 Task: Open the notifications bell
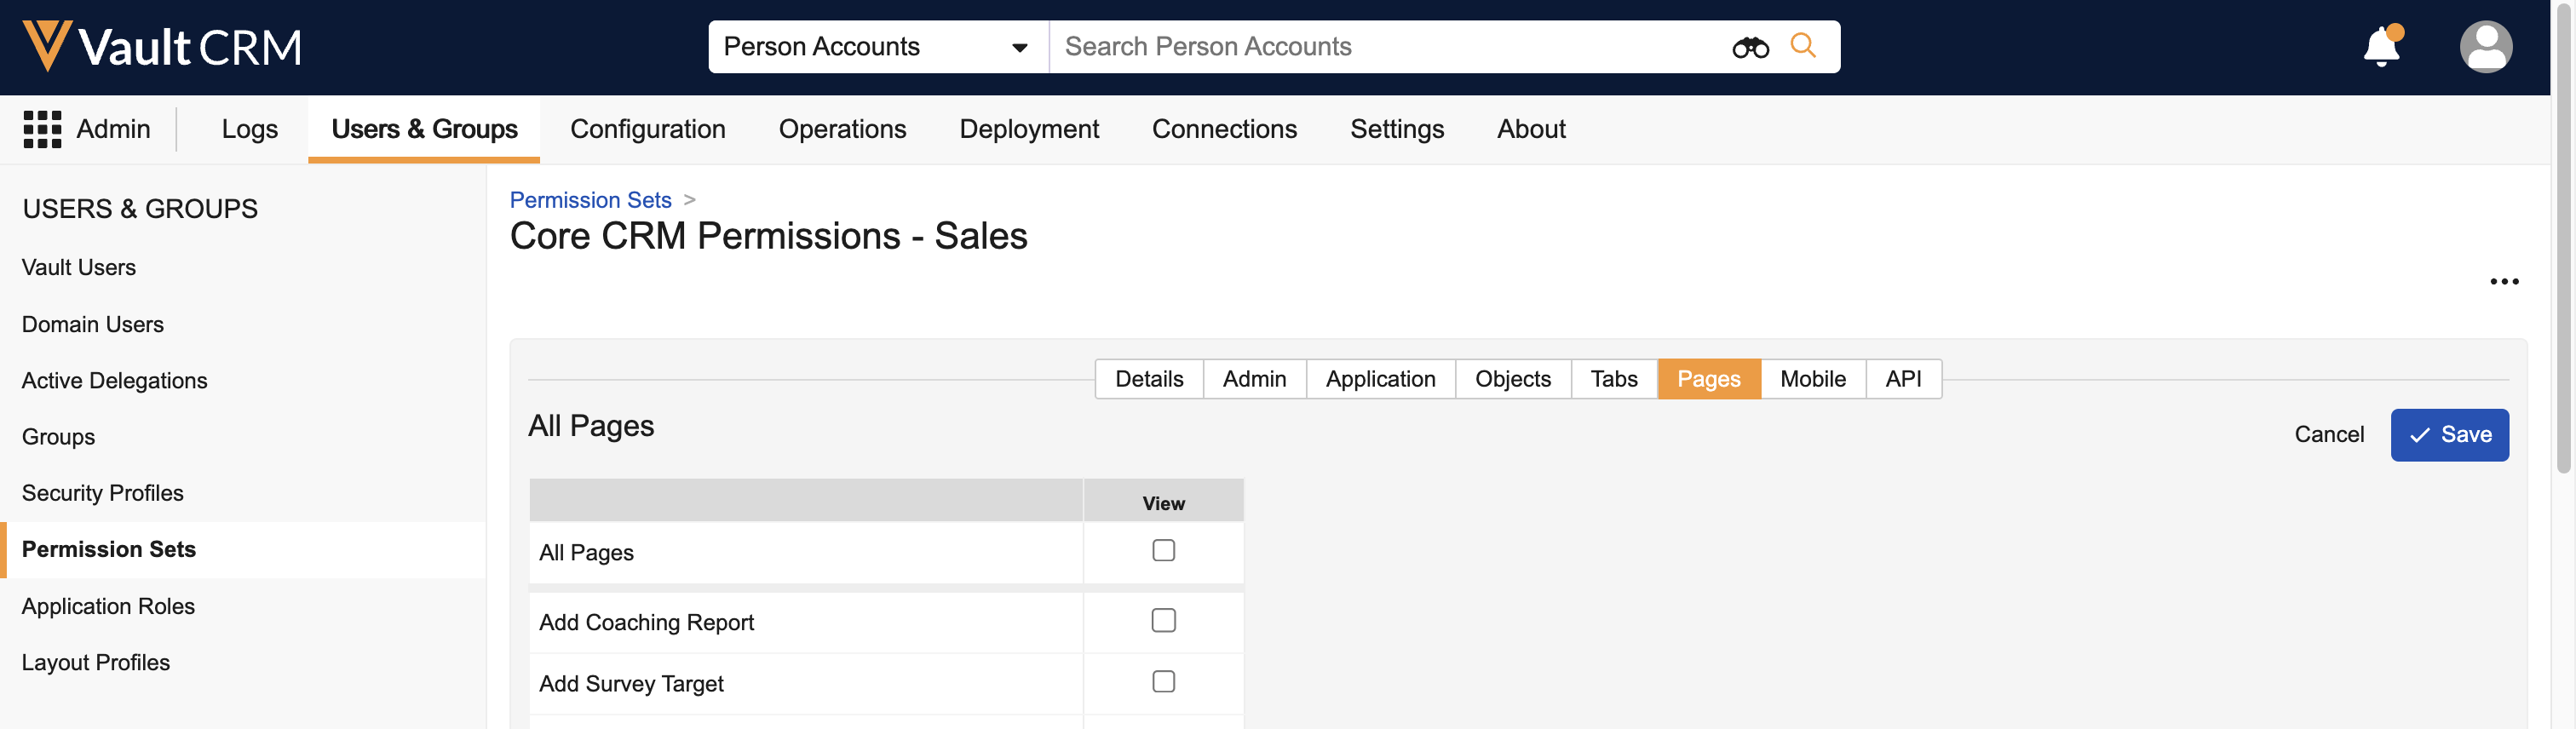(2381, 47)
